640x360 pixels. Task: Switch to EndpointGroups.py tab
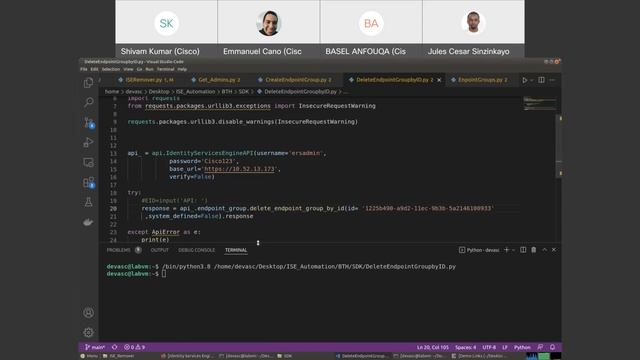(x=479, y=80)
